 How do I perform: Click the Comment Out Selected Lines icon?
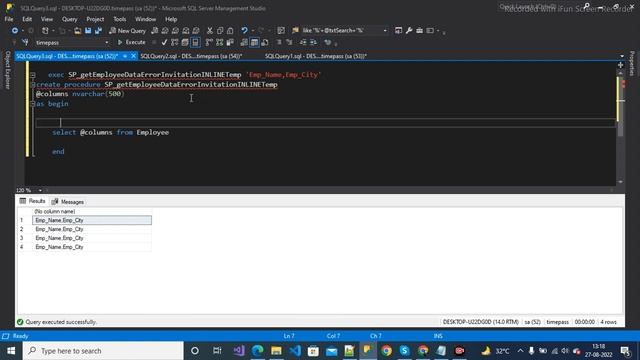coord(279,42)
